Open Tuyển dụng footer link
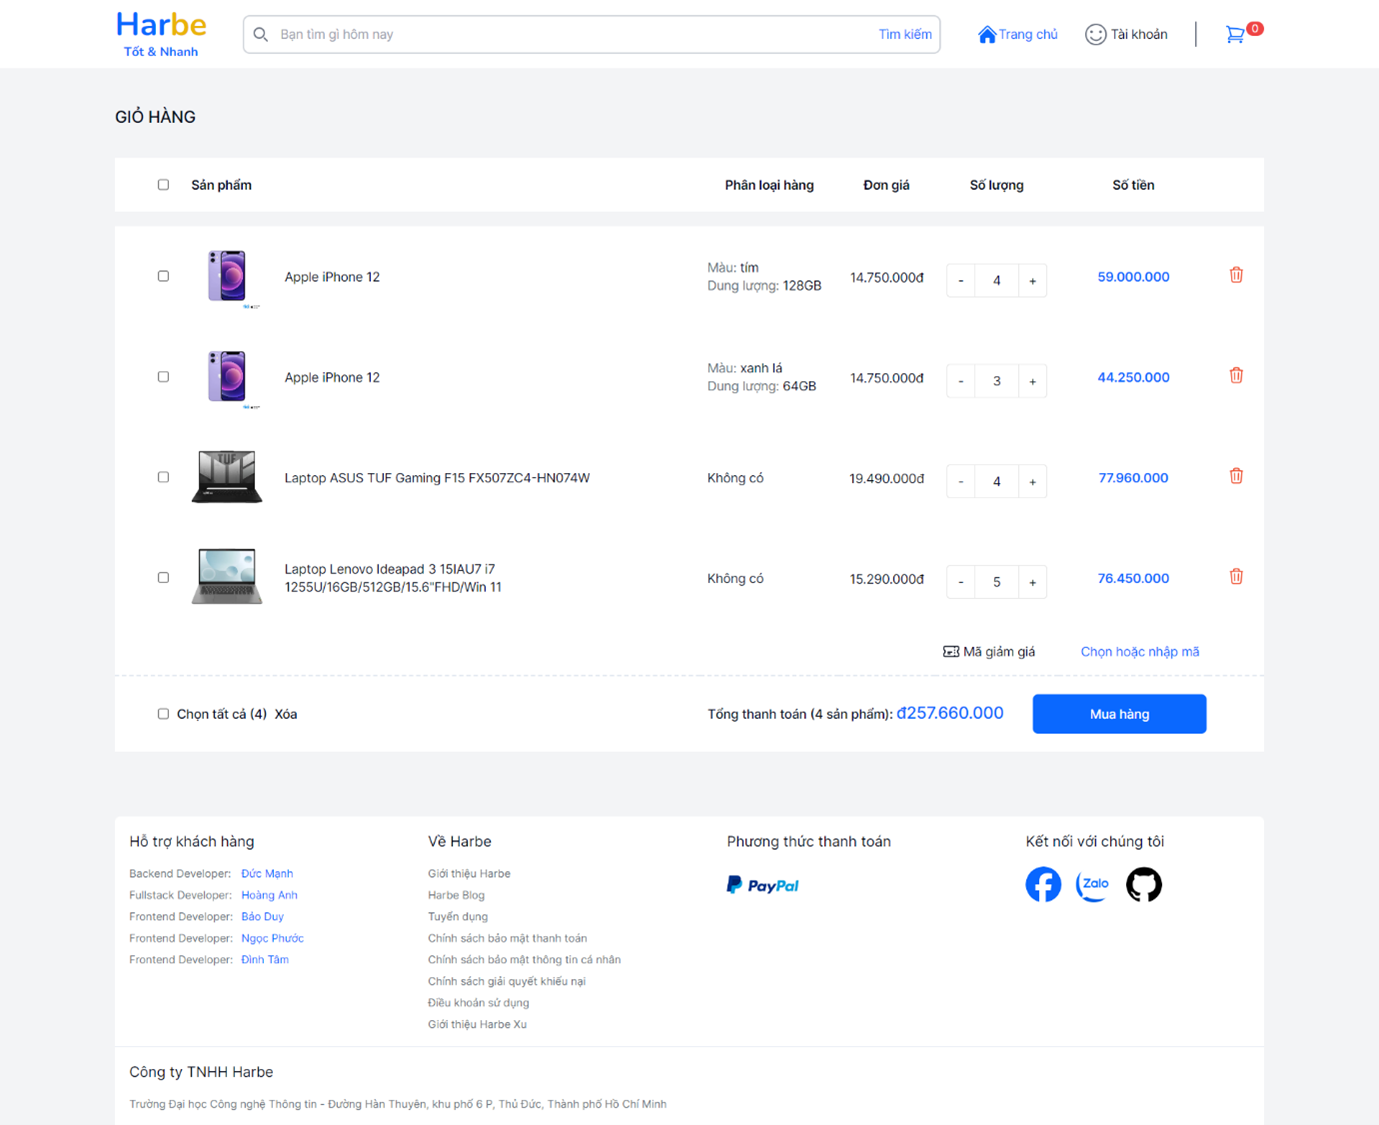 coord(458,917)
